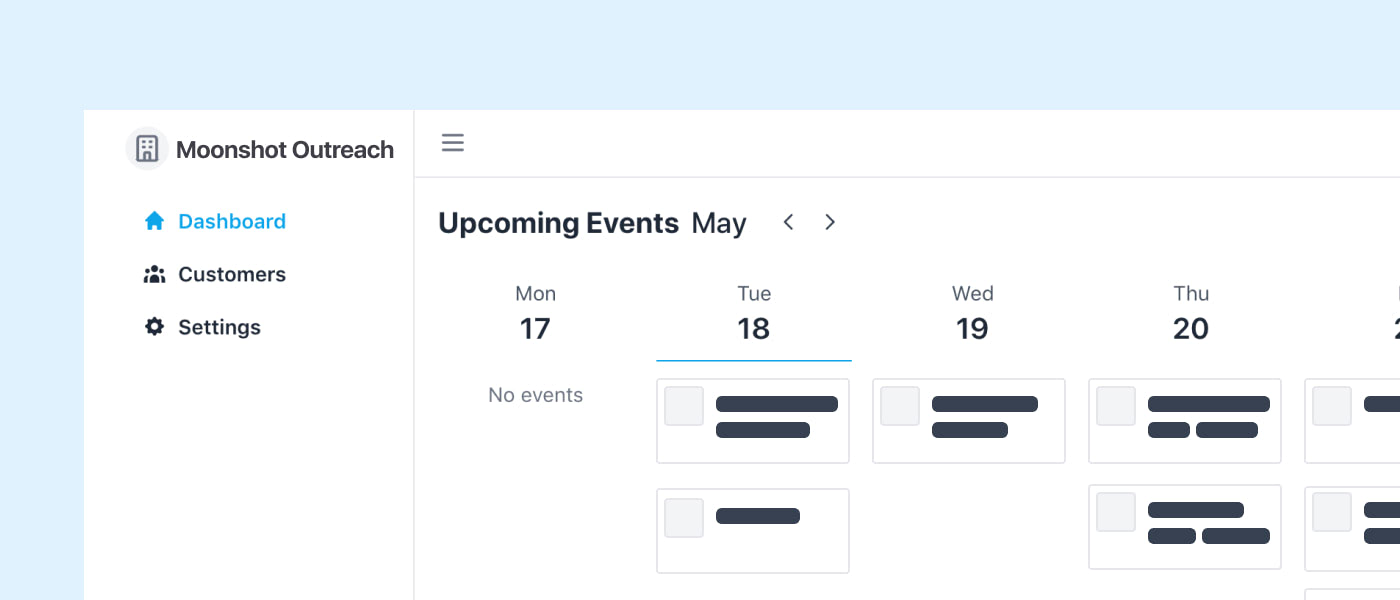Click the Customers people icon
The image size is (1400, 600).
(x=154, y=274)
